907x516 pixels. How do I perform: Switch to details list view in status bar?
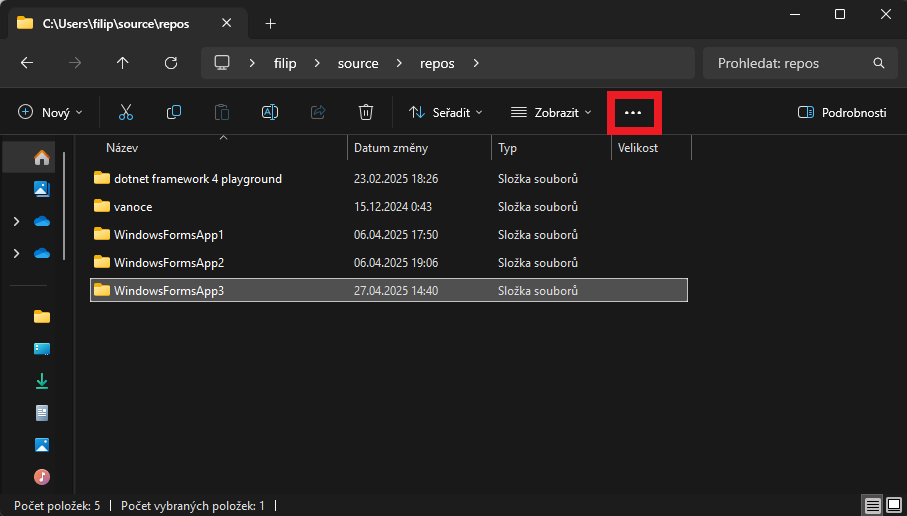(x=872, y=506)
